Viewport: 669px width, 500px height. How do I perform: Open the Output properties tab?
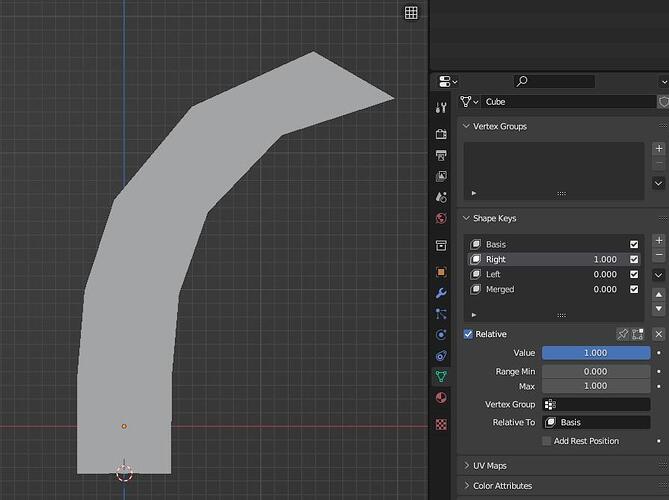[x=441, y=155]
